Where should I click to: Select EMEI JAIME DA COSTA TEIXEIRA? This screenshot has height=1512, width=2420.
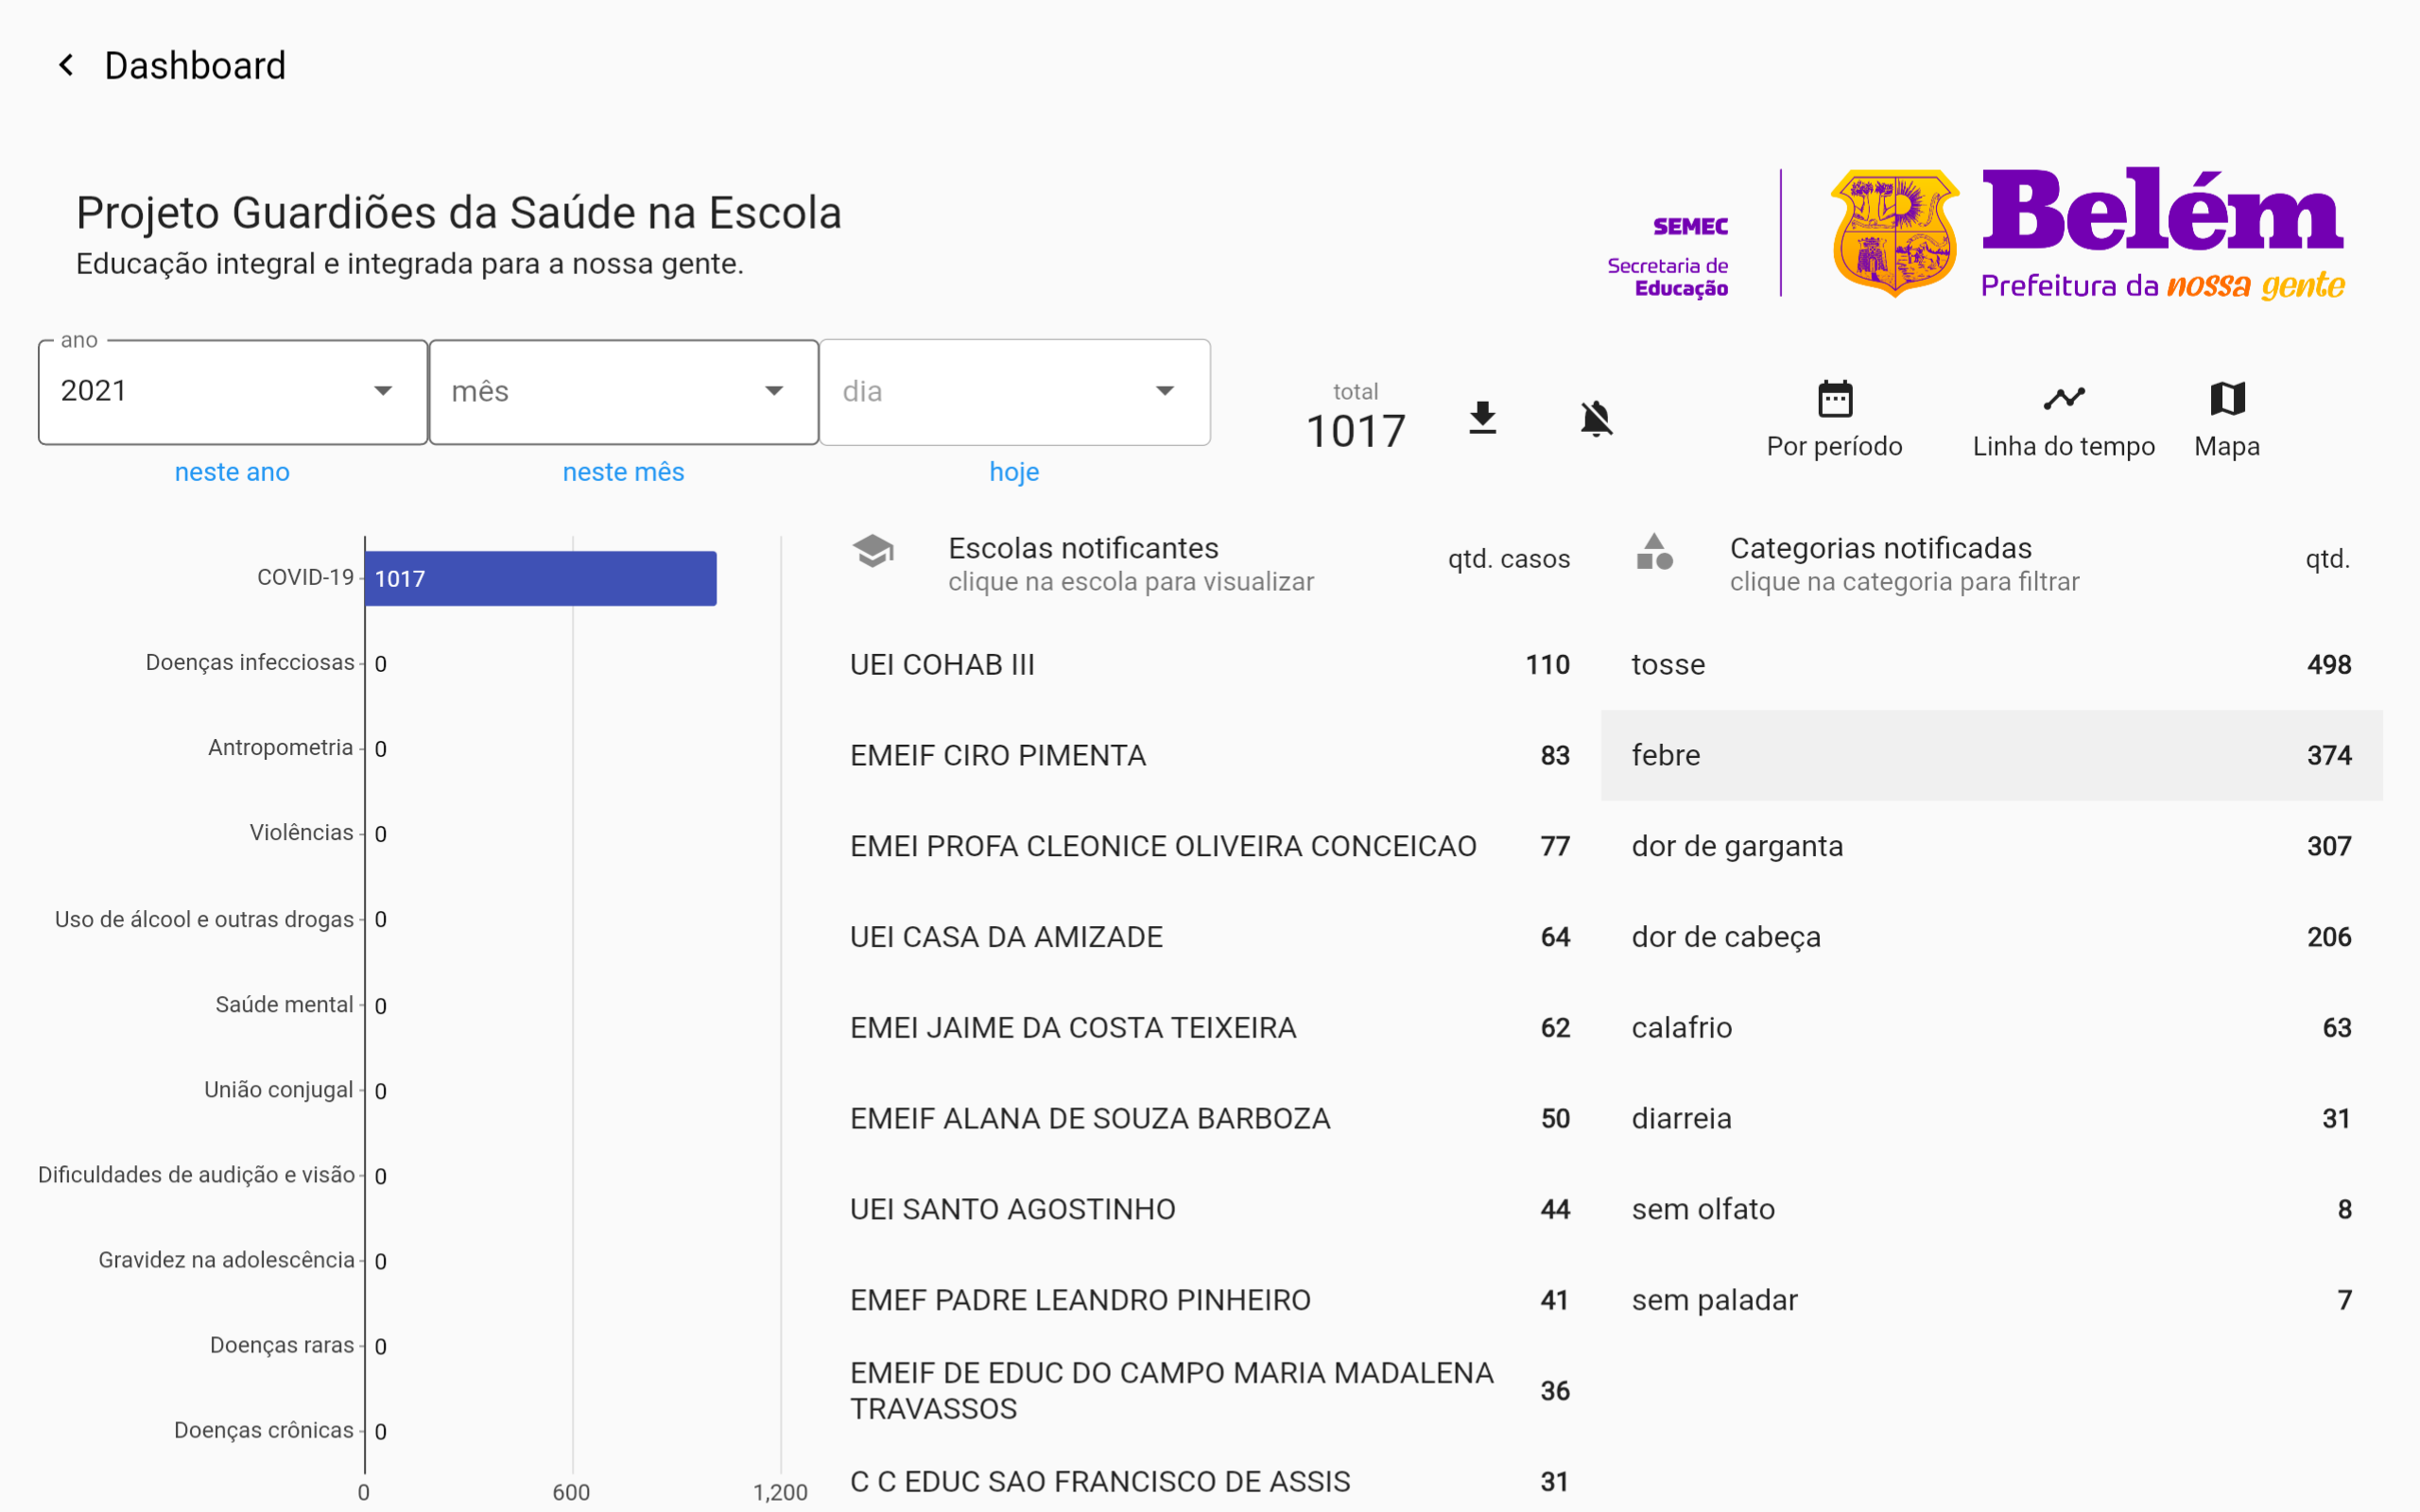point(1210,1028)
